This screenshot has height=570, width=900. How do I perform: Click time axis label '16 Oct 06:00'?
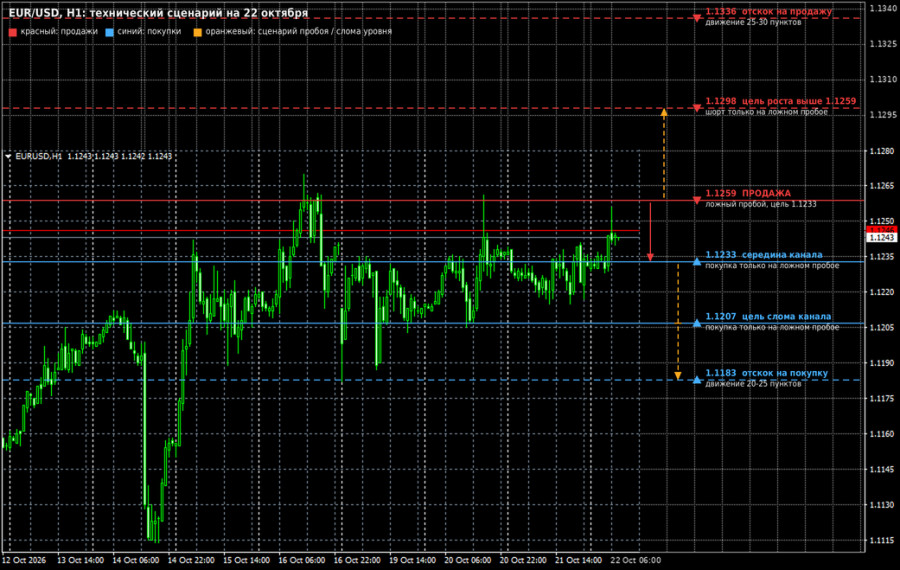[302, 560]
